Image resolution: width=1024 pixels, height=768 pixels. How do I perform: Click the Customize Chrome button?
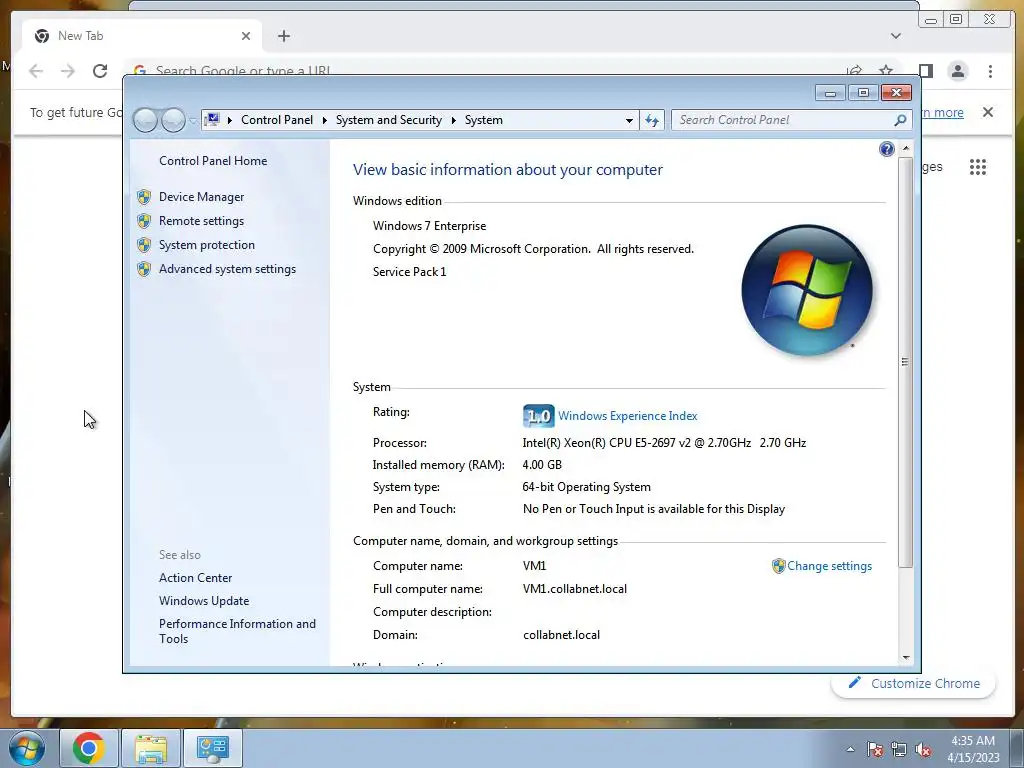coord(914,683)
